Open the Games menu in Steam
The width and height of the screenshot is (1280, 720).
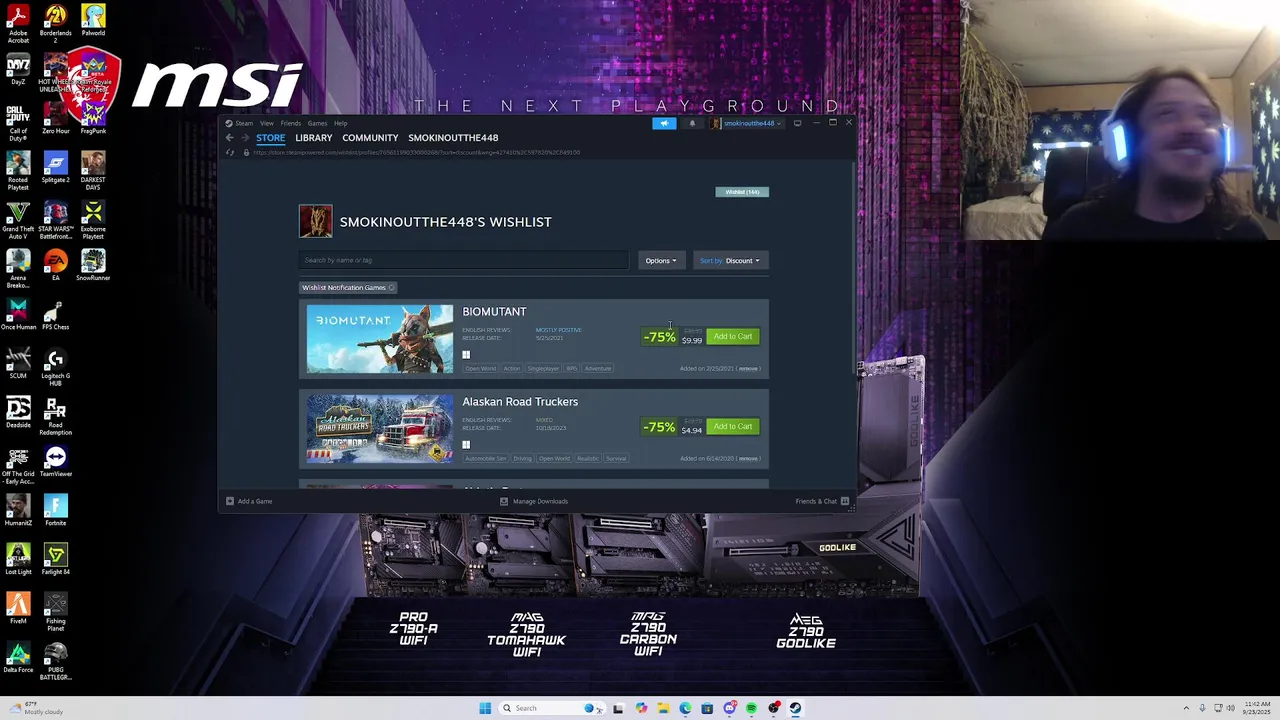(317, 123)
